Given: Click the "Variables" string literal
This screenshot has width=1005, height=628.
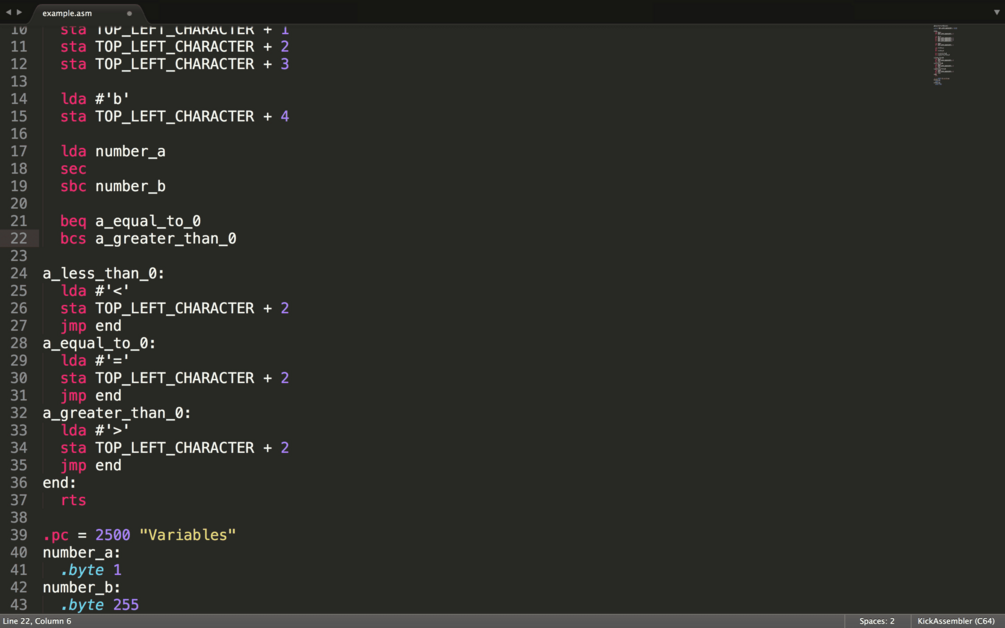Looking at the screenshot, I should pos(188,535).
